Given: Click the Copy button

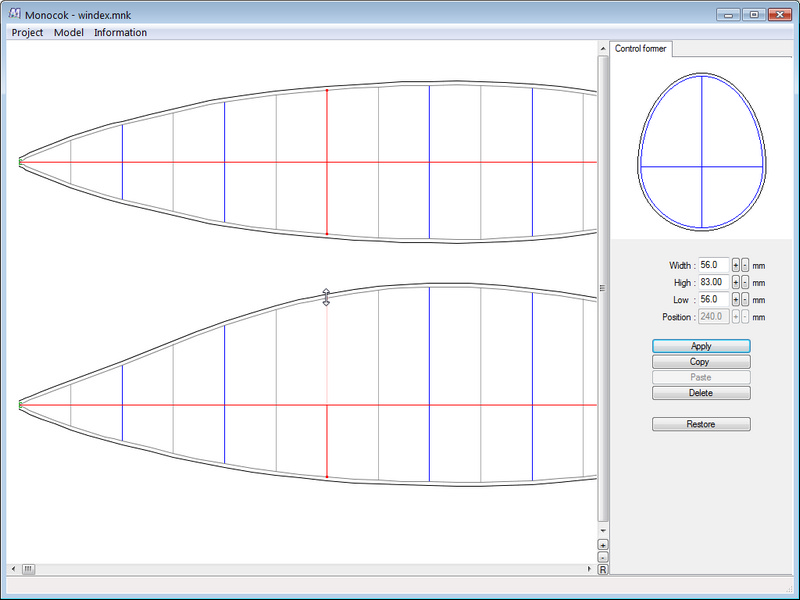Looking at the screenshot, I should tap(701, 362).
